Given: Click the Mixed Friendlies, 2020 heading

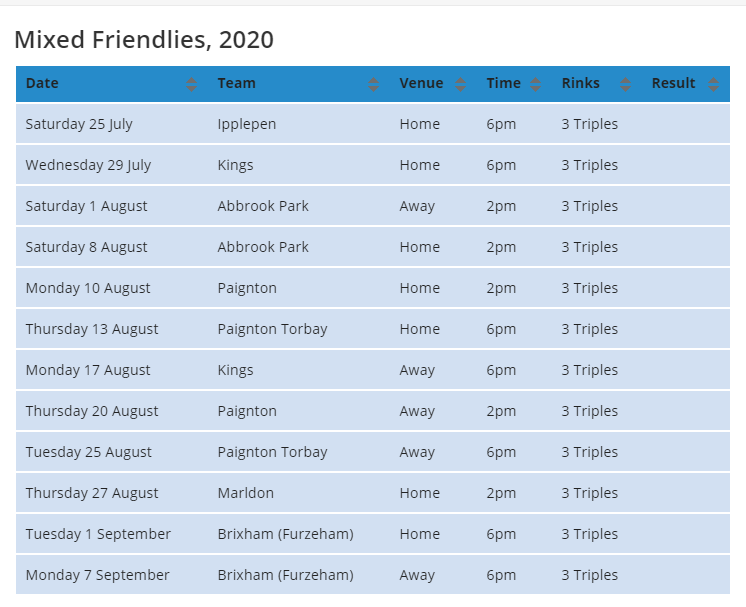Looking at the screenshot, I should 144,40.
